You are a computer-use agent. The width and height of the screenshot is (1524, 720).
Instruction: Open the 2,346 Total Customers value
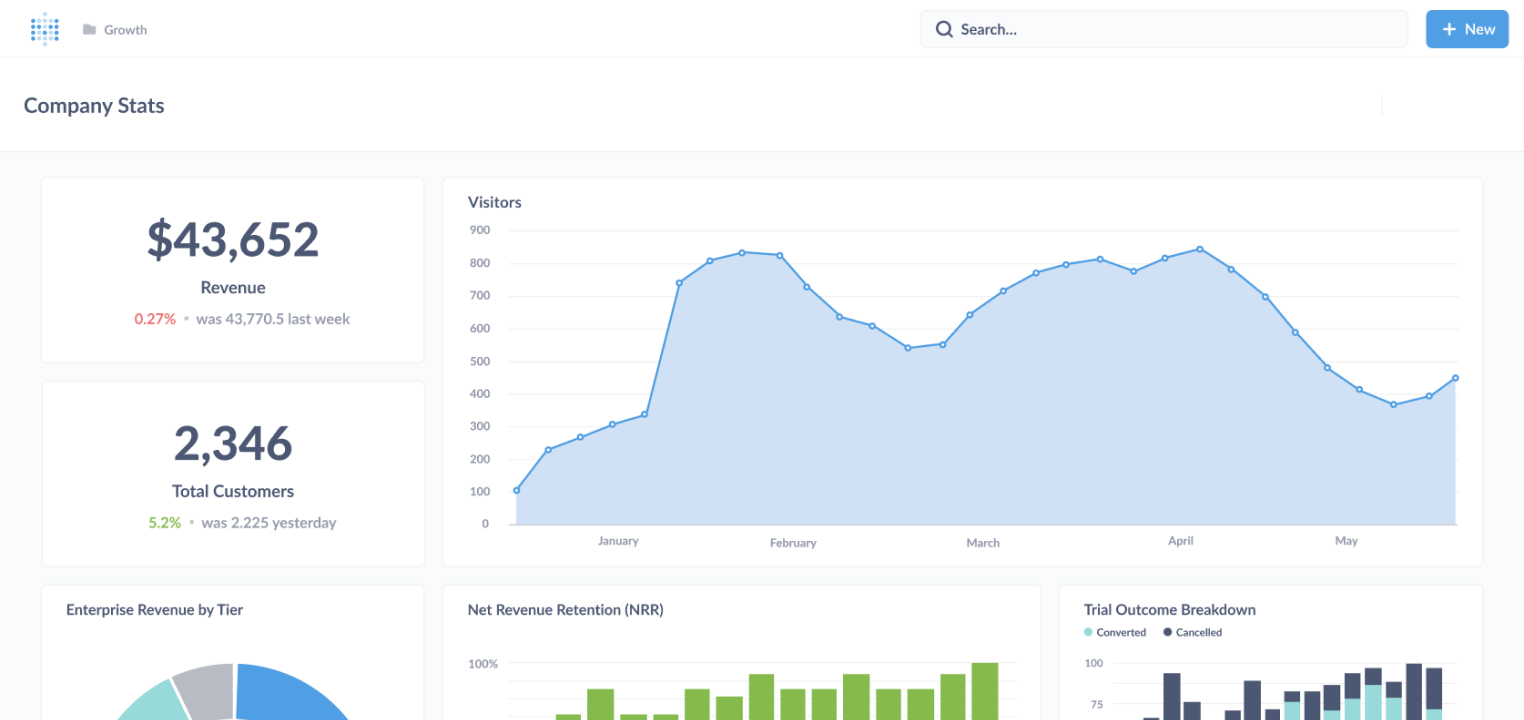[233, 444]
